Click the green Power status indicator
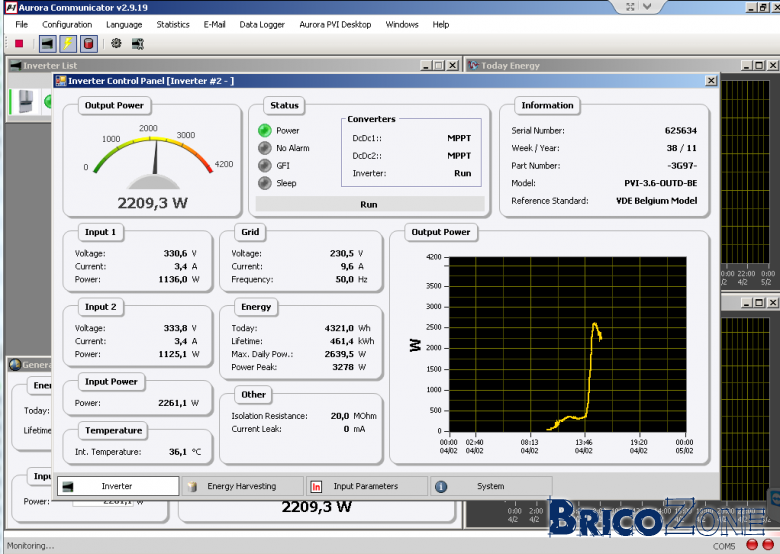 point(265,130)
